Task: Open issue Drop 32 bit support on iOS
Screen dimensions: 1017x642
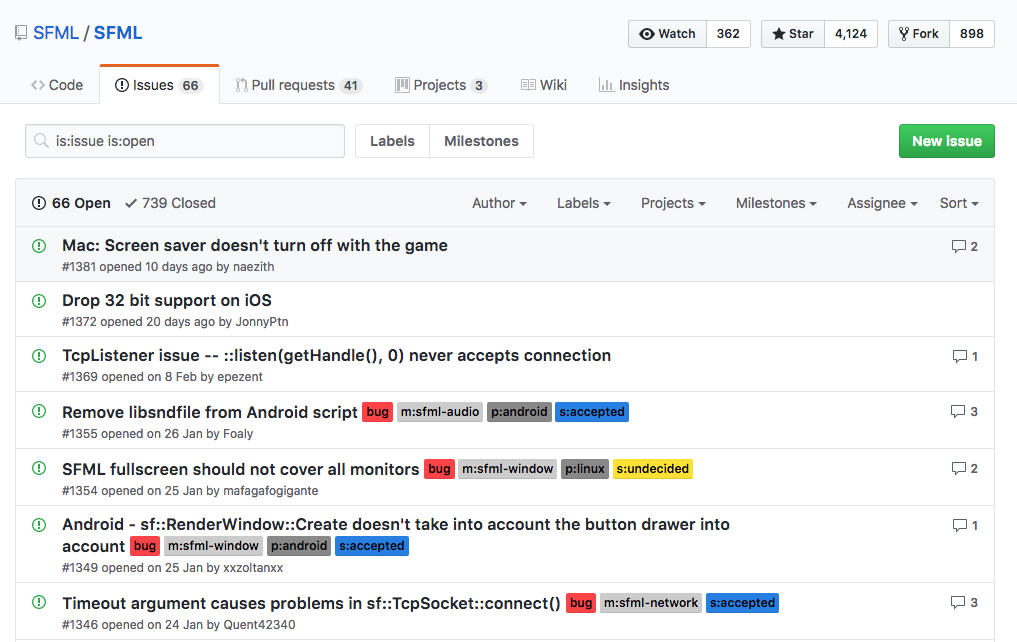Action: [x=167, y=300]
